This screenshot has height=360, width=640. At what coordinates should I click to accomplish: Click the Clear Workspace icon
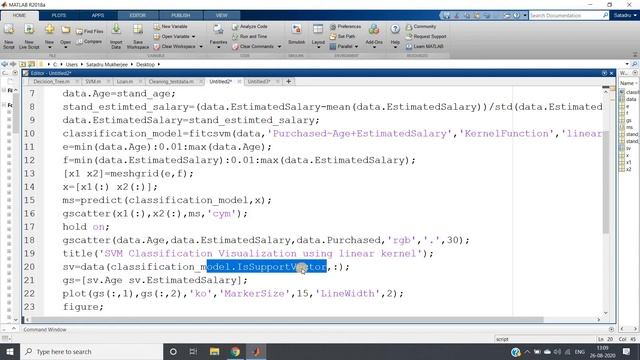coord(157,47)
